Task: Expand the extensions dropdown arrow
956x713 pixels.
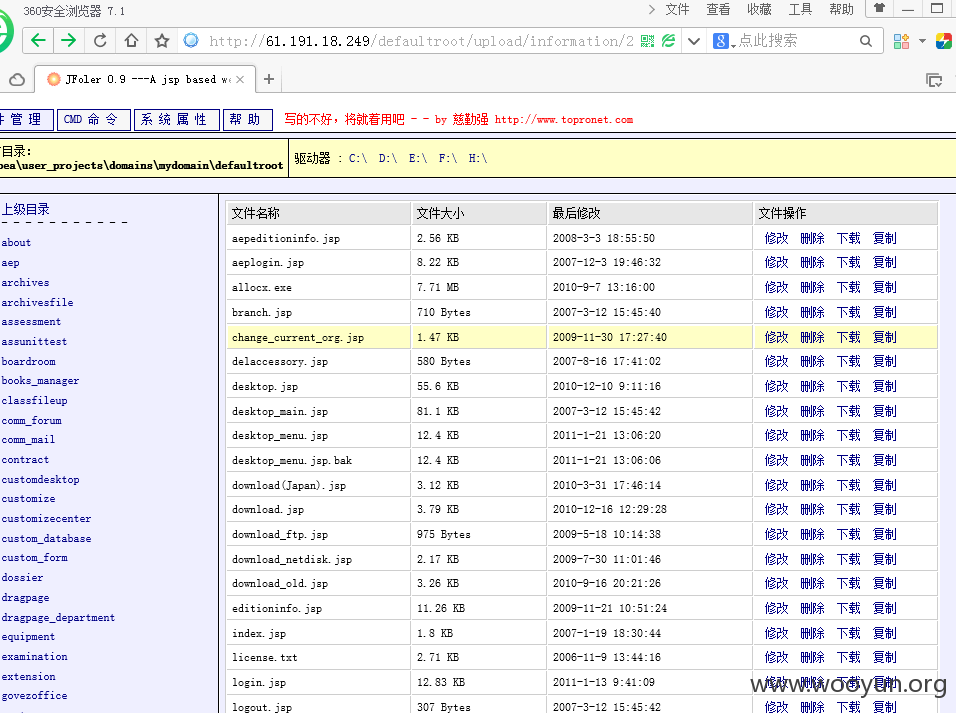Action: [922, 41]
